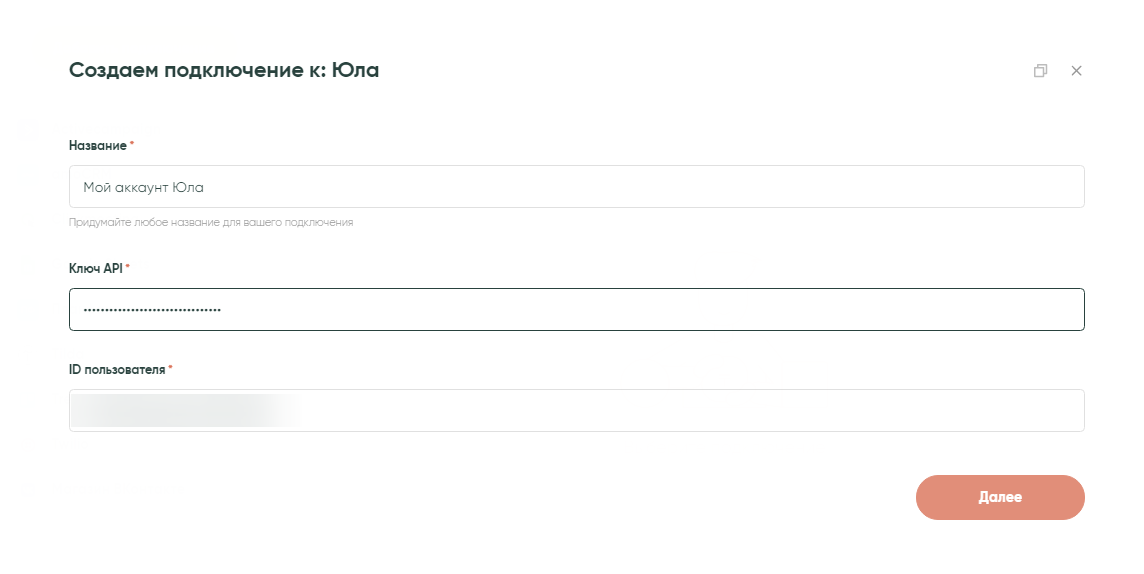Screen dimensions: 1144x574
Task: Click the hint text under Название
Action: (x=210, y=223)
